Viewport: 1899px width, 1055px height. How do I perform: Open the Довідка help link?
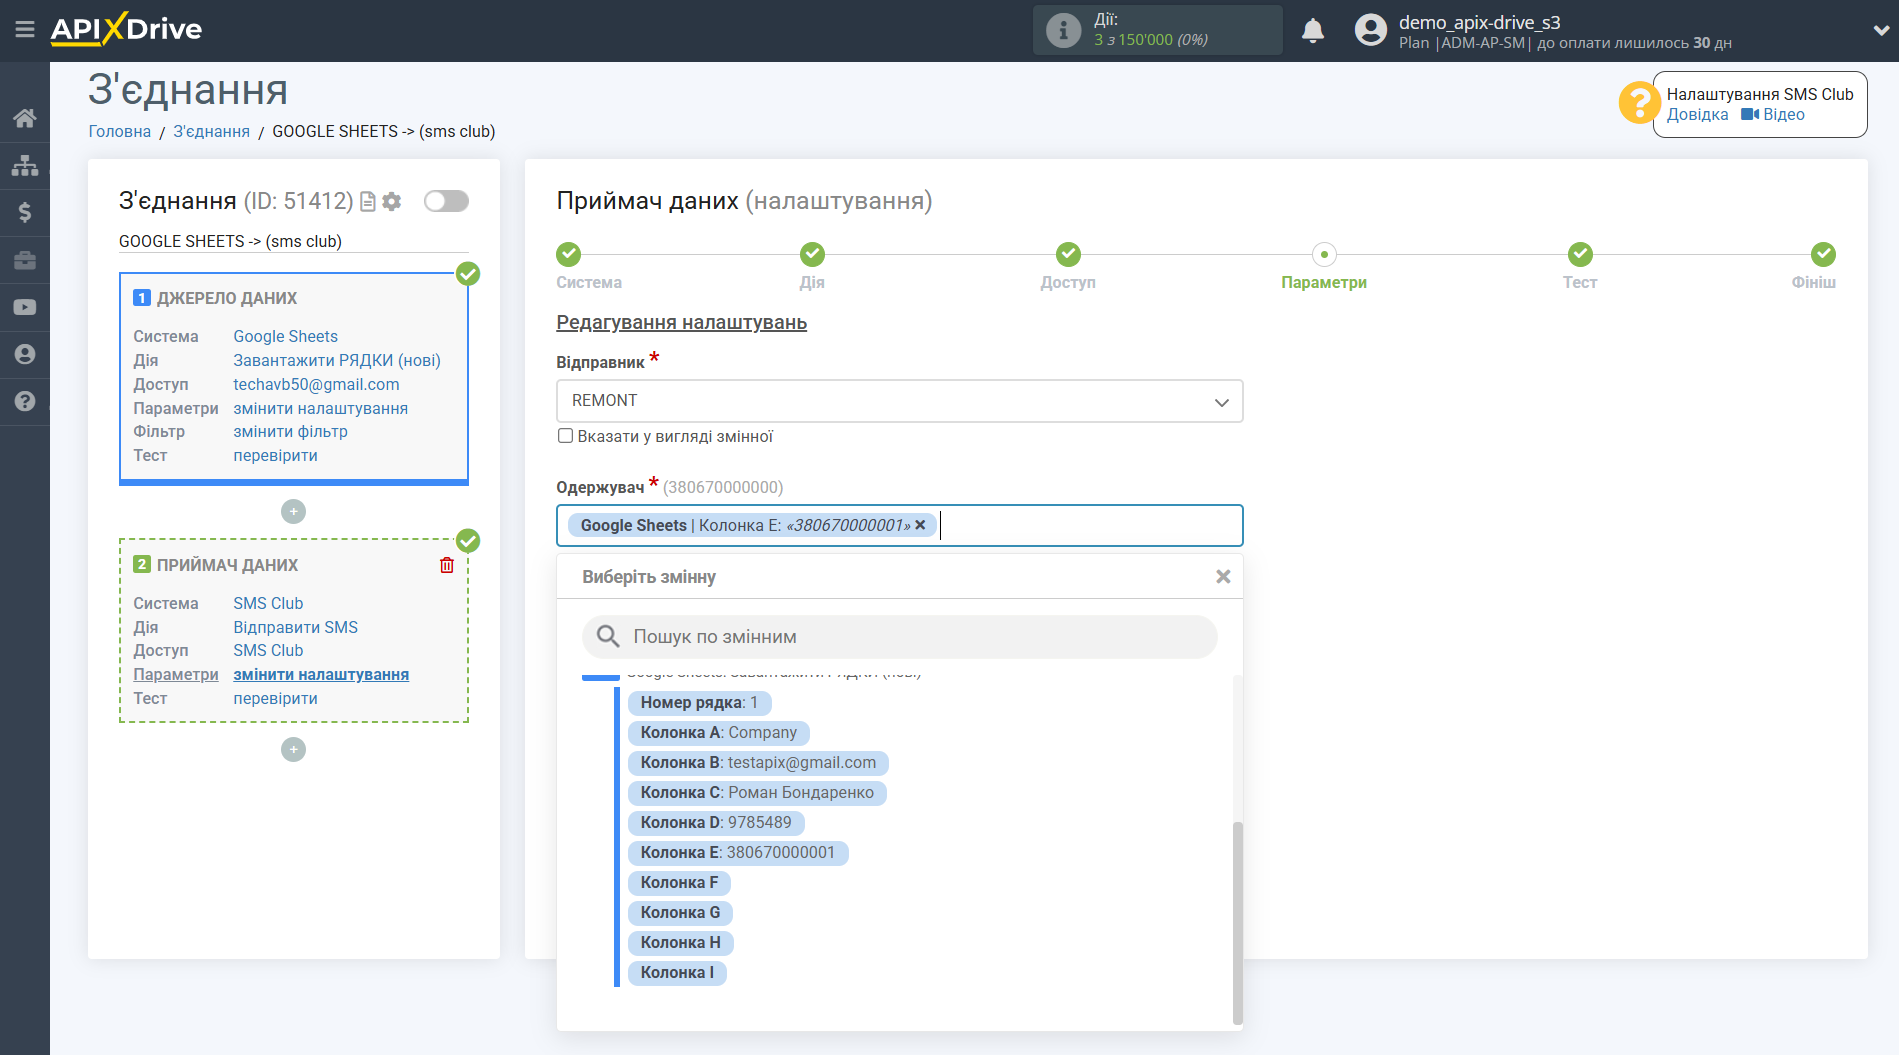pos(1697,114)
